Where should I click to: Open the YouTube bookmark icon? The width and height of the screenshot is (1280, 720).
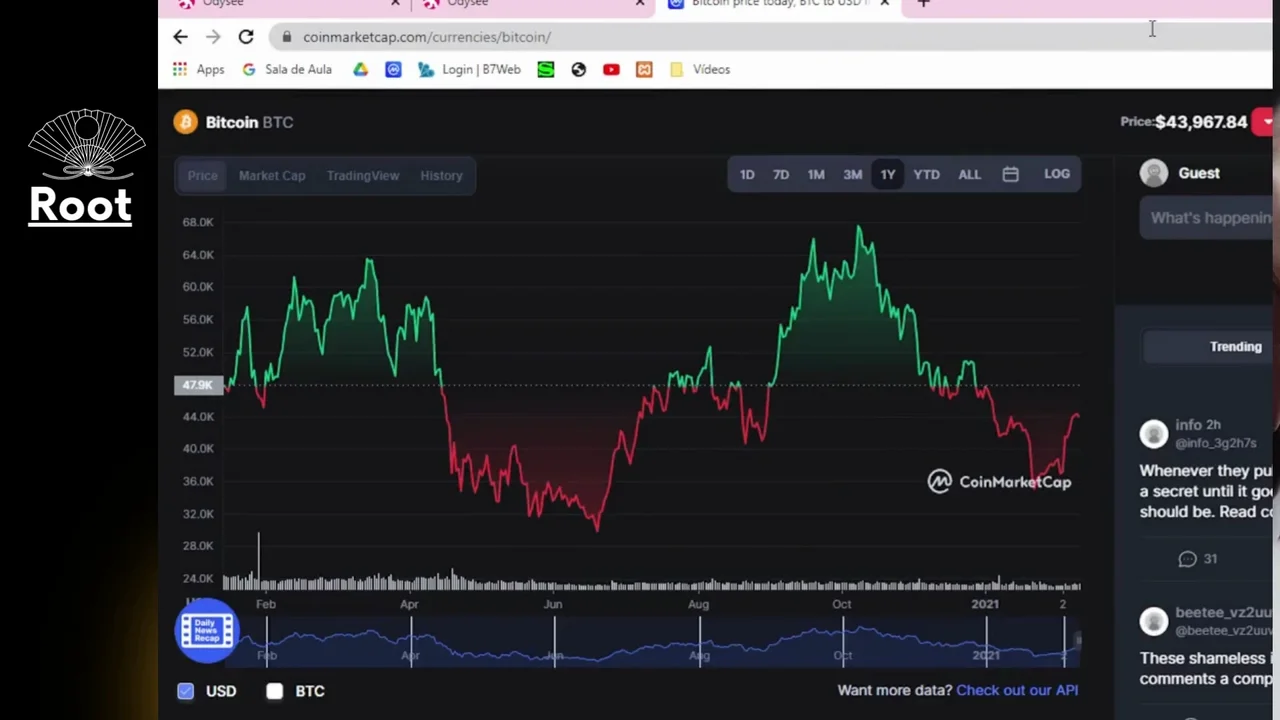coord(611,69)
